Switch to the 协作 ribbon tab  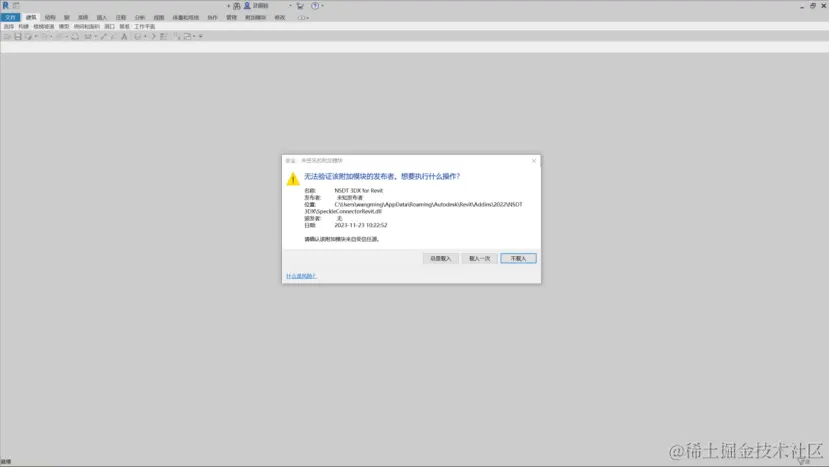point(212,17)
